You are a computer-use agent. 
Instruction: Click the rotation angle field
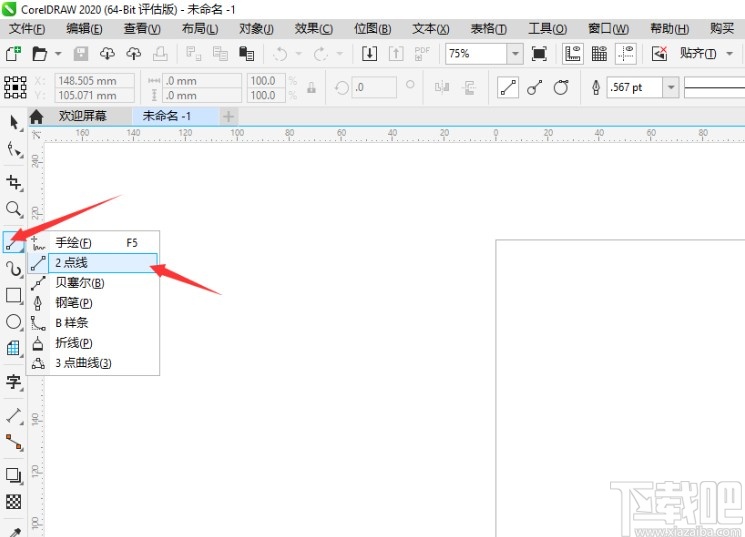tap(373, 87)
